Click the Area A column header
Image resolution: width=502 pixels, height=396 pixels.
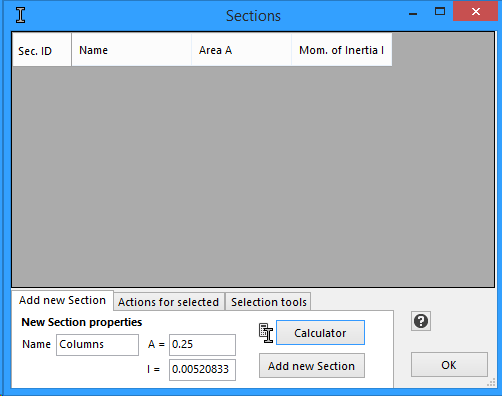pos(242,50)
